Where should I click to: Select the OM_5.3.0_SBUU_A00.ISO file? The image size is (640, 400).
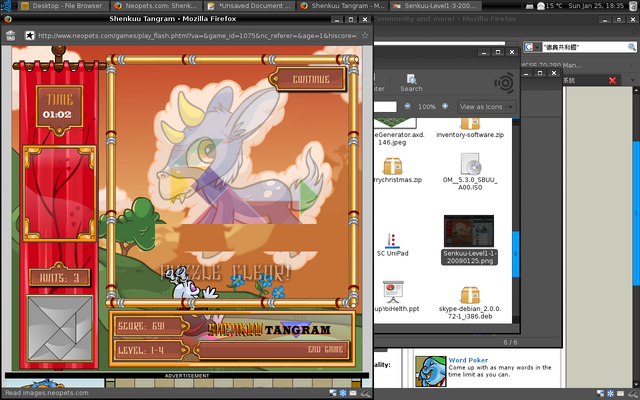click(470, 171)
